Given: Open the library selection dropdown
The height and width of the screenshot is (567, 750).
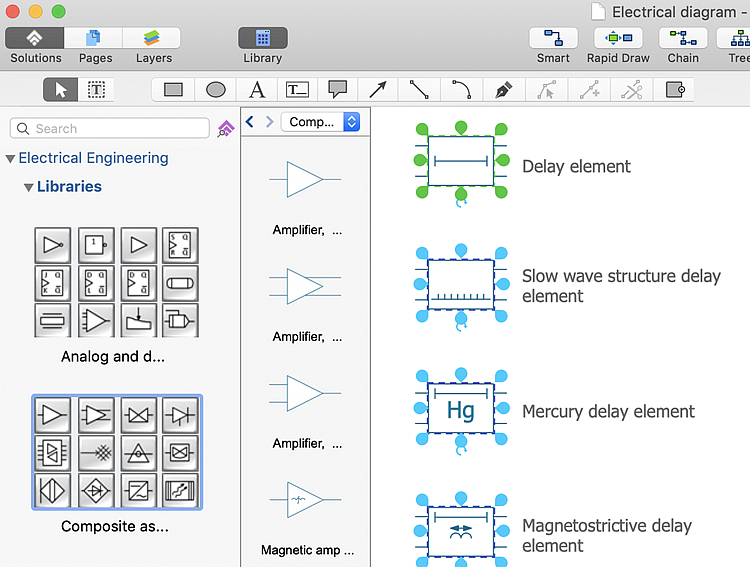Looking at the screenshot, I should tap(320, 122).
